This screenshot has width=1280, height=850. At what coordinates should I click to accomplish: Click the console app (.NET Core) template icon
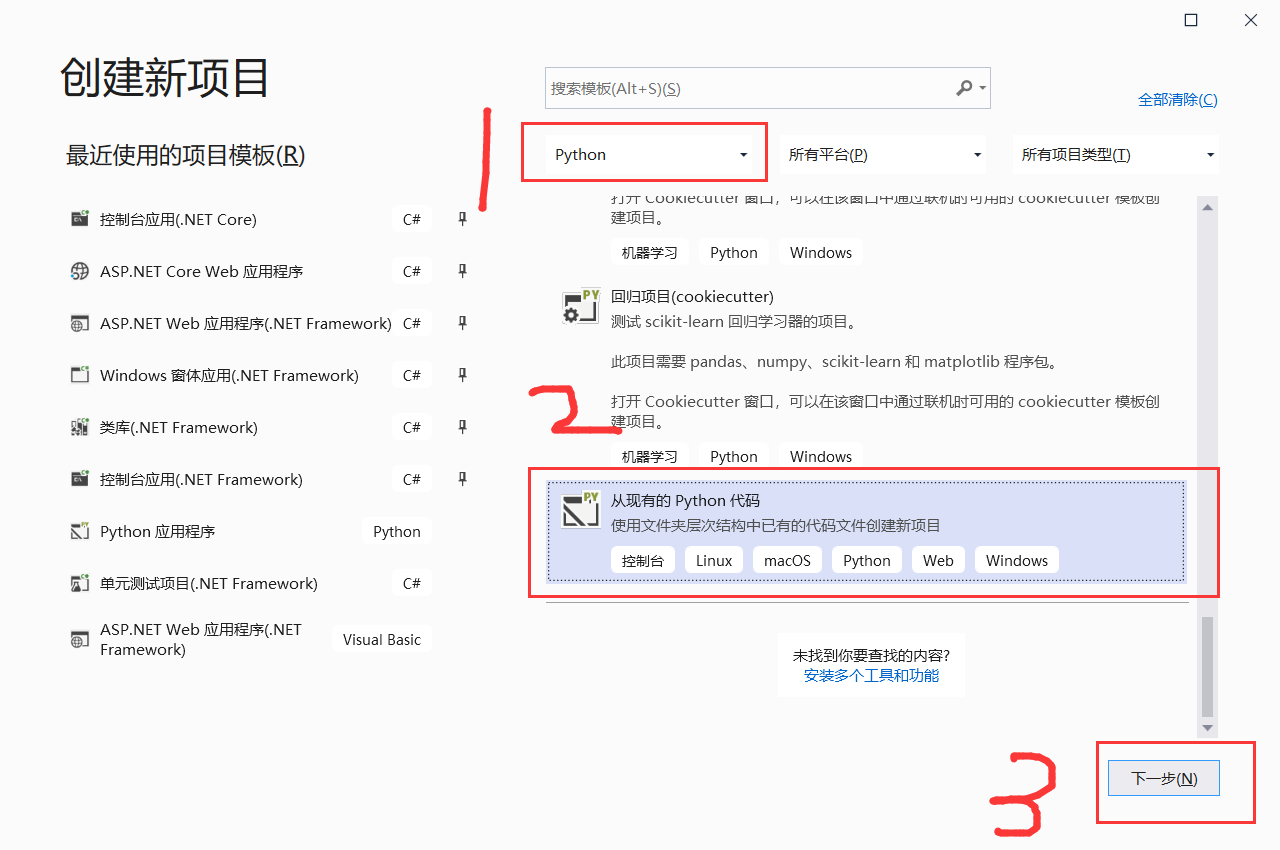pyautogui.click(x=80, y=219)
